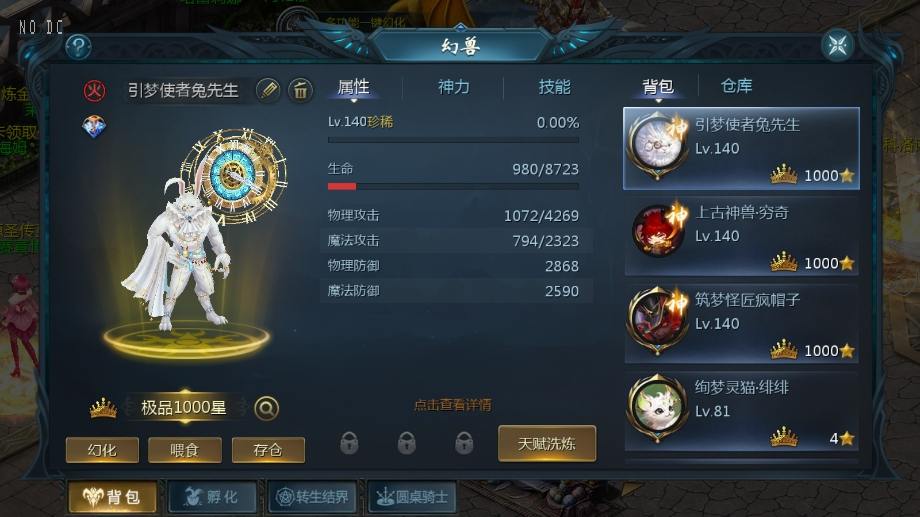The width and height of the screenshot is (920, 517).
Task: Click the middle locked talent slot
Action: (407, 443)
